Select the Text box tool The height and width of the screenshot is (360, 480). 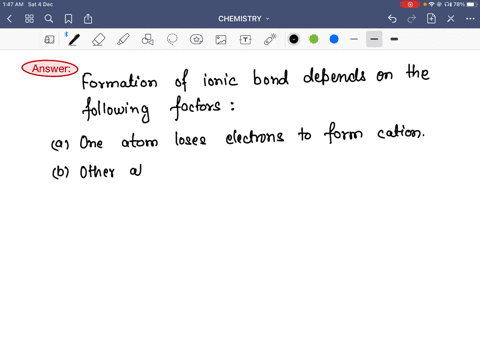pos(245,40)
